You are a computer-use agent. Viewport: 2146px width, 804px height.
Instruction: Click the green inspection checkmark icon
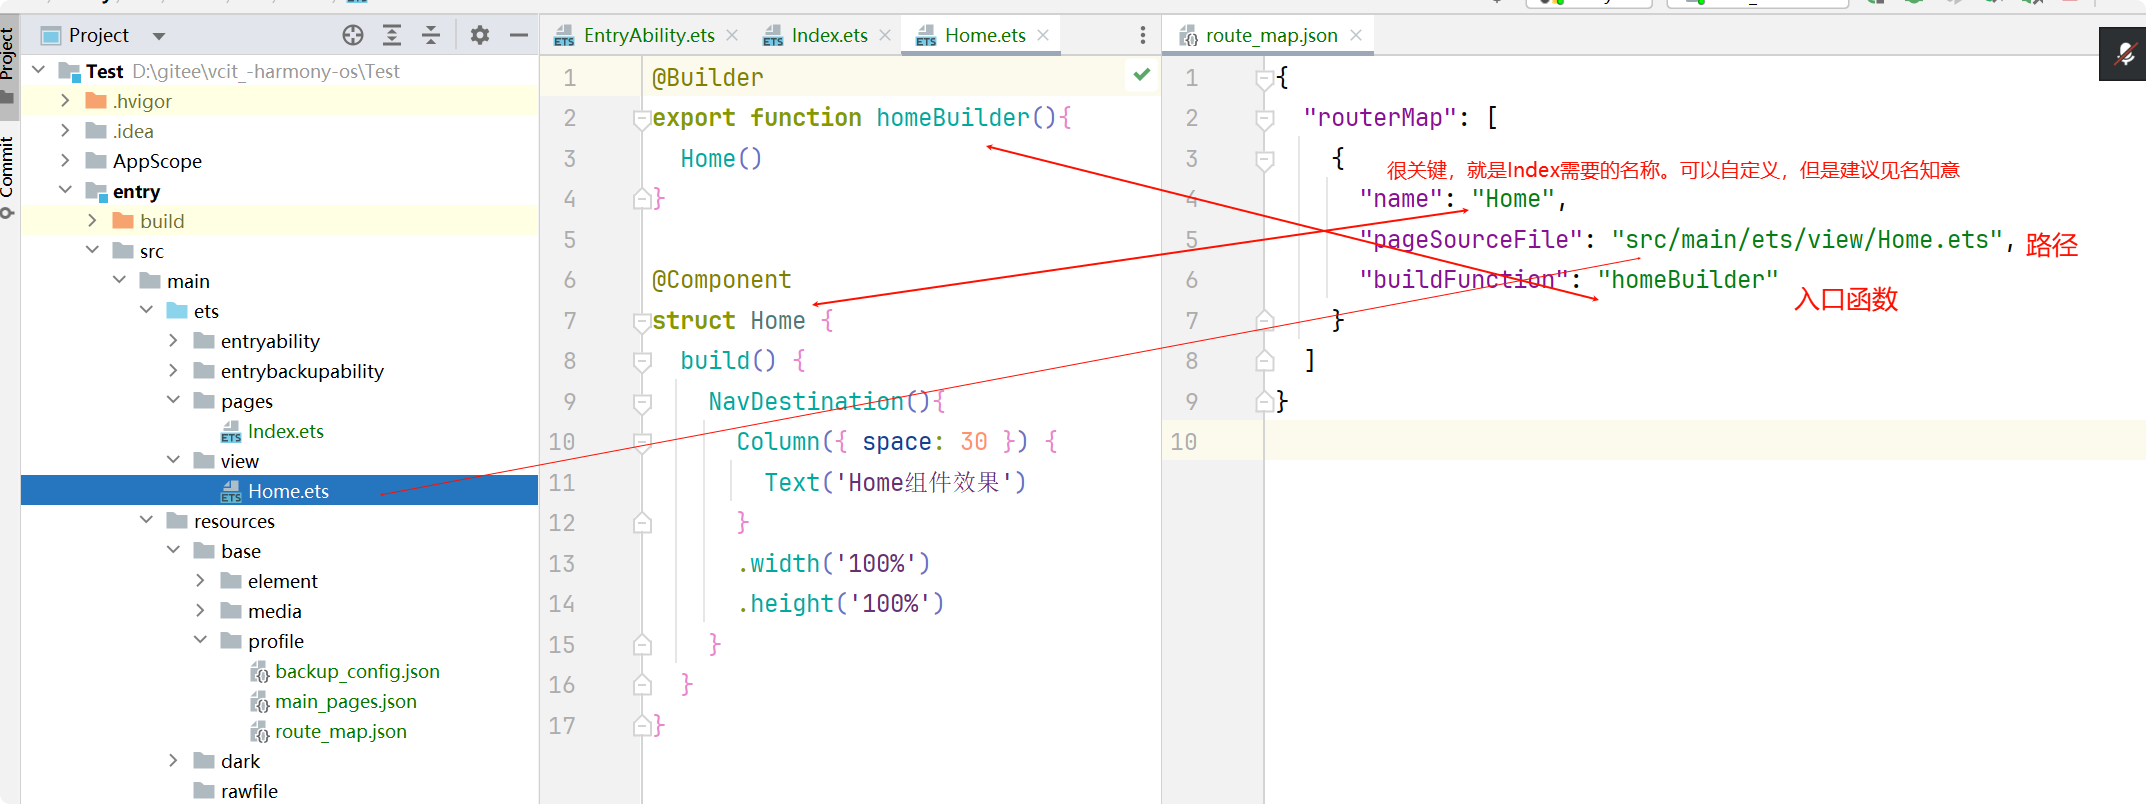tap(1142, 74)
